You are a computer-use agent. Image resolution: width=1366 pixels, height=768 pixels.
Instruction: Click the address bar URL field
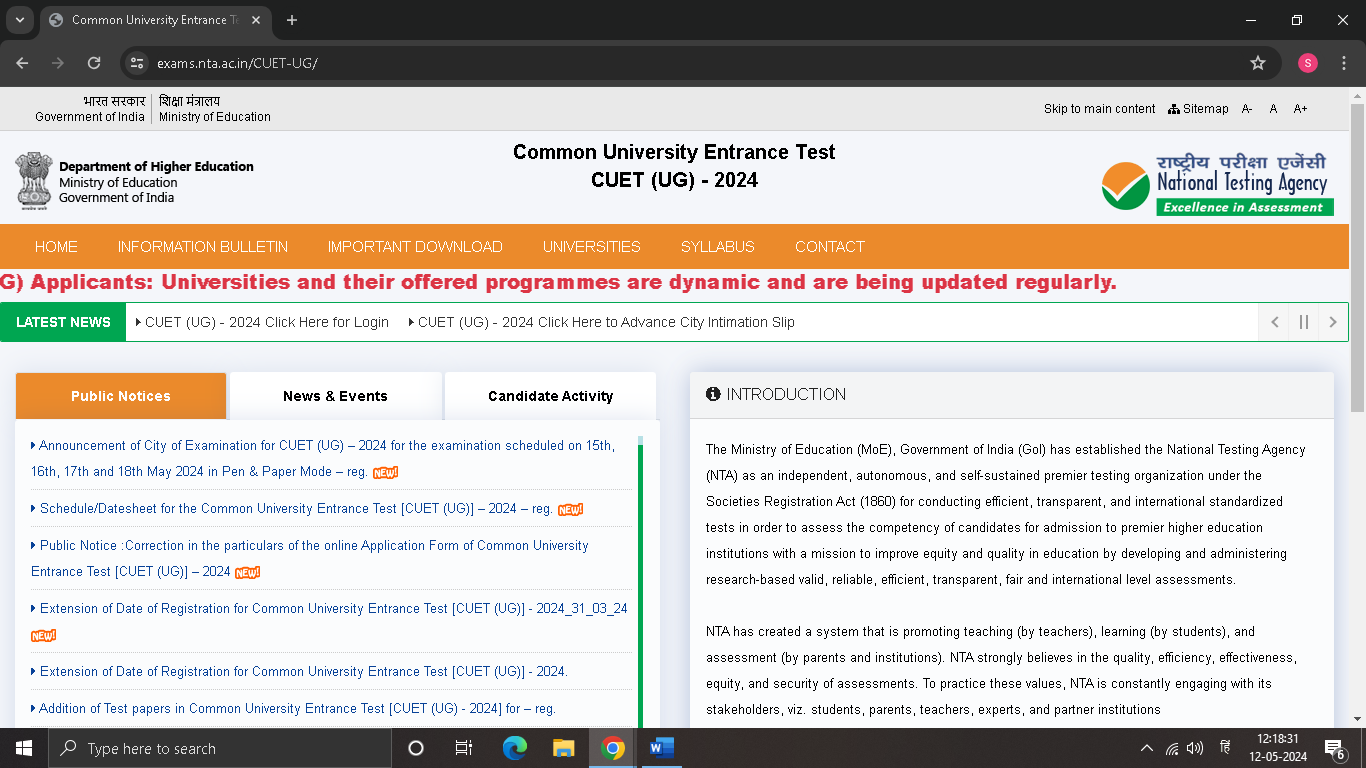[x=690, y=63]
